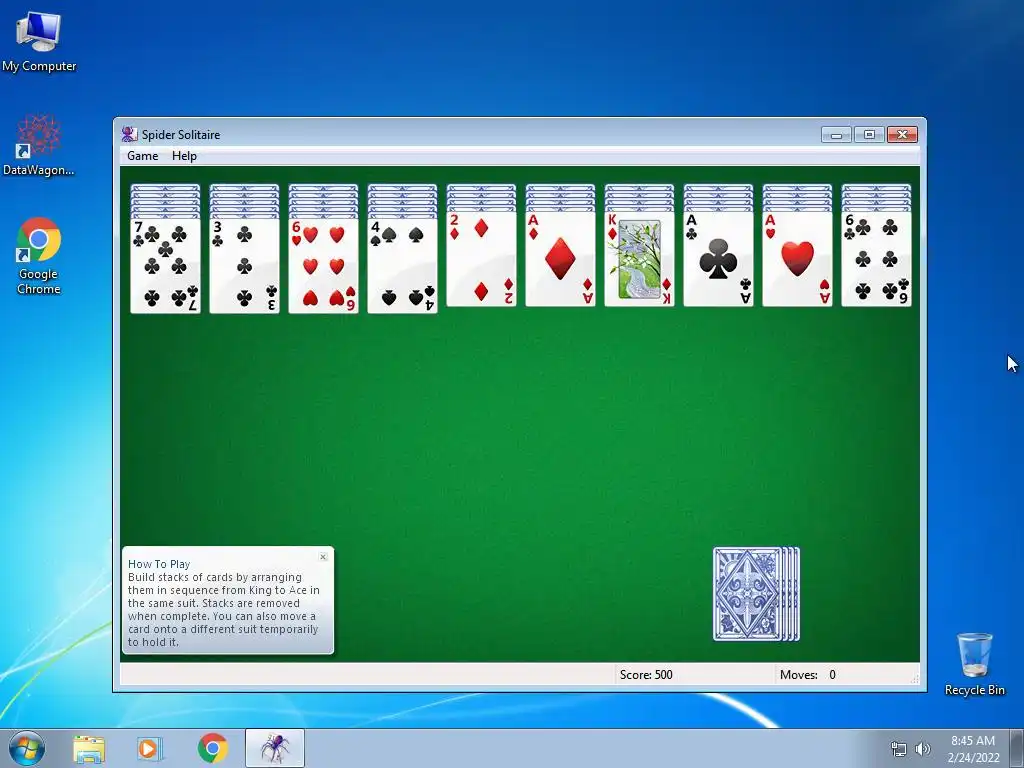Click the Spider Solitaire taskbar button
This screenshot has width=1024, height=768.
tap(275, 748)
